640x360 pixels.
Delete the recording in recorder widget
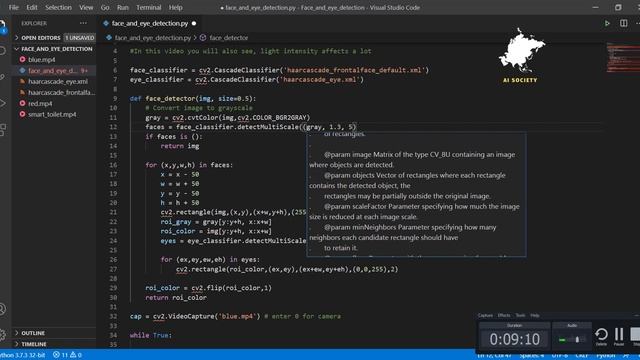tap(601, 336)
